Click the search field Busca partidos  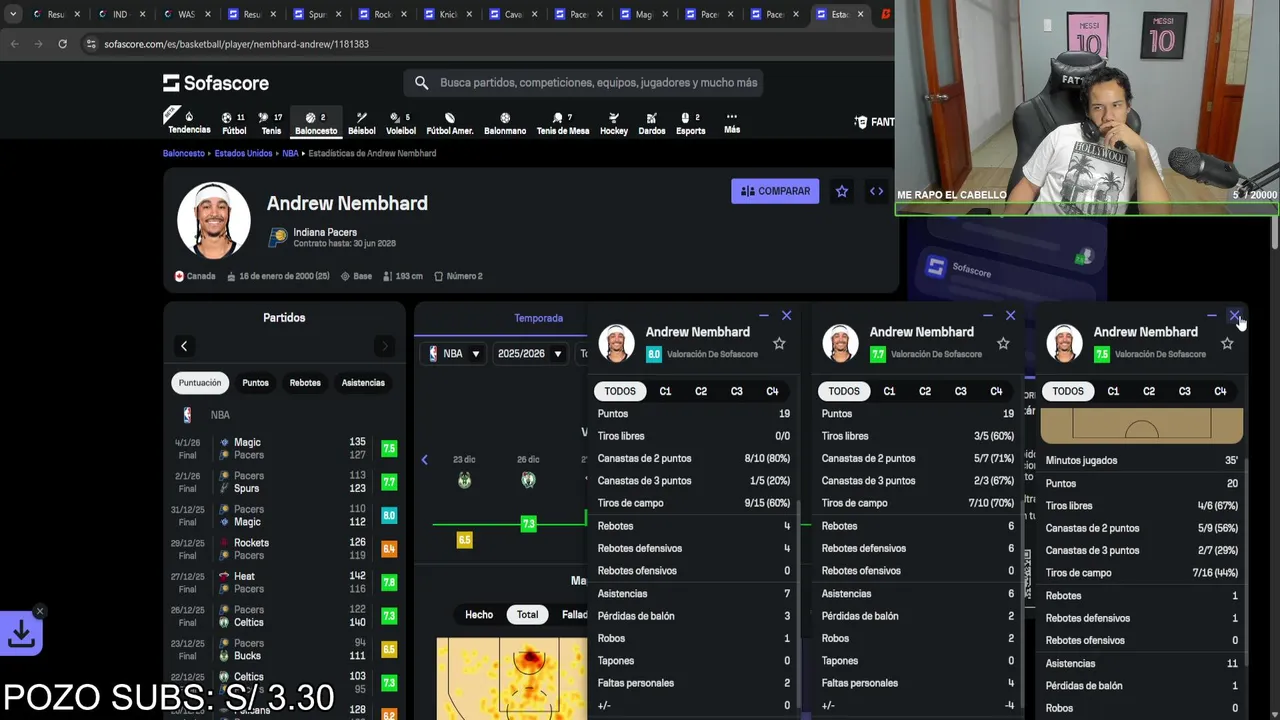pyautogui.click(x=584, y=83)
